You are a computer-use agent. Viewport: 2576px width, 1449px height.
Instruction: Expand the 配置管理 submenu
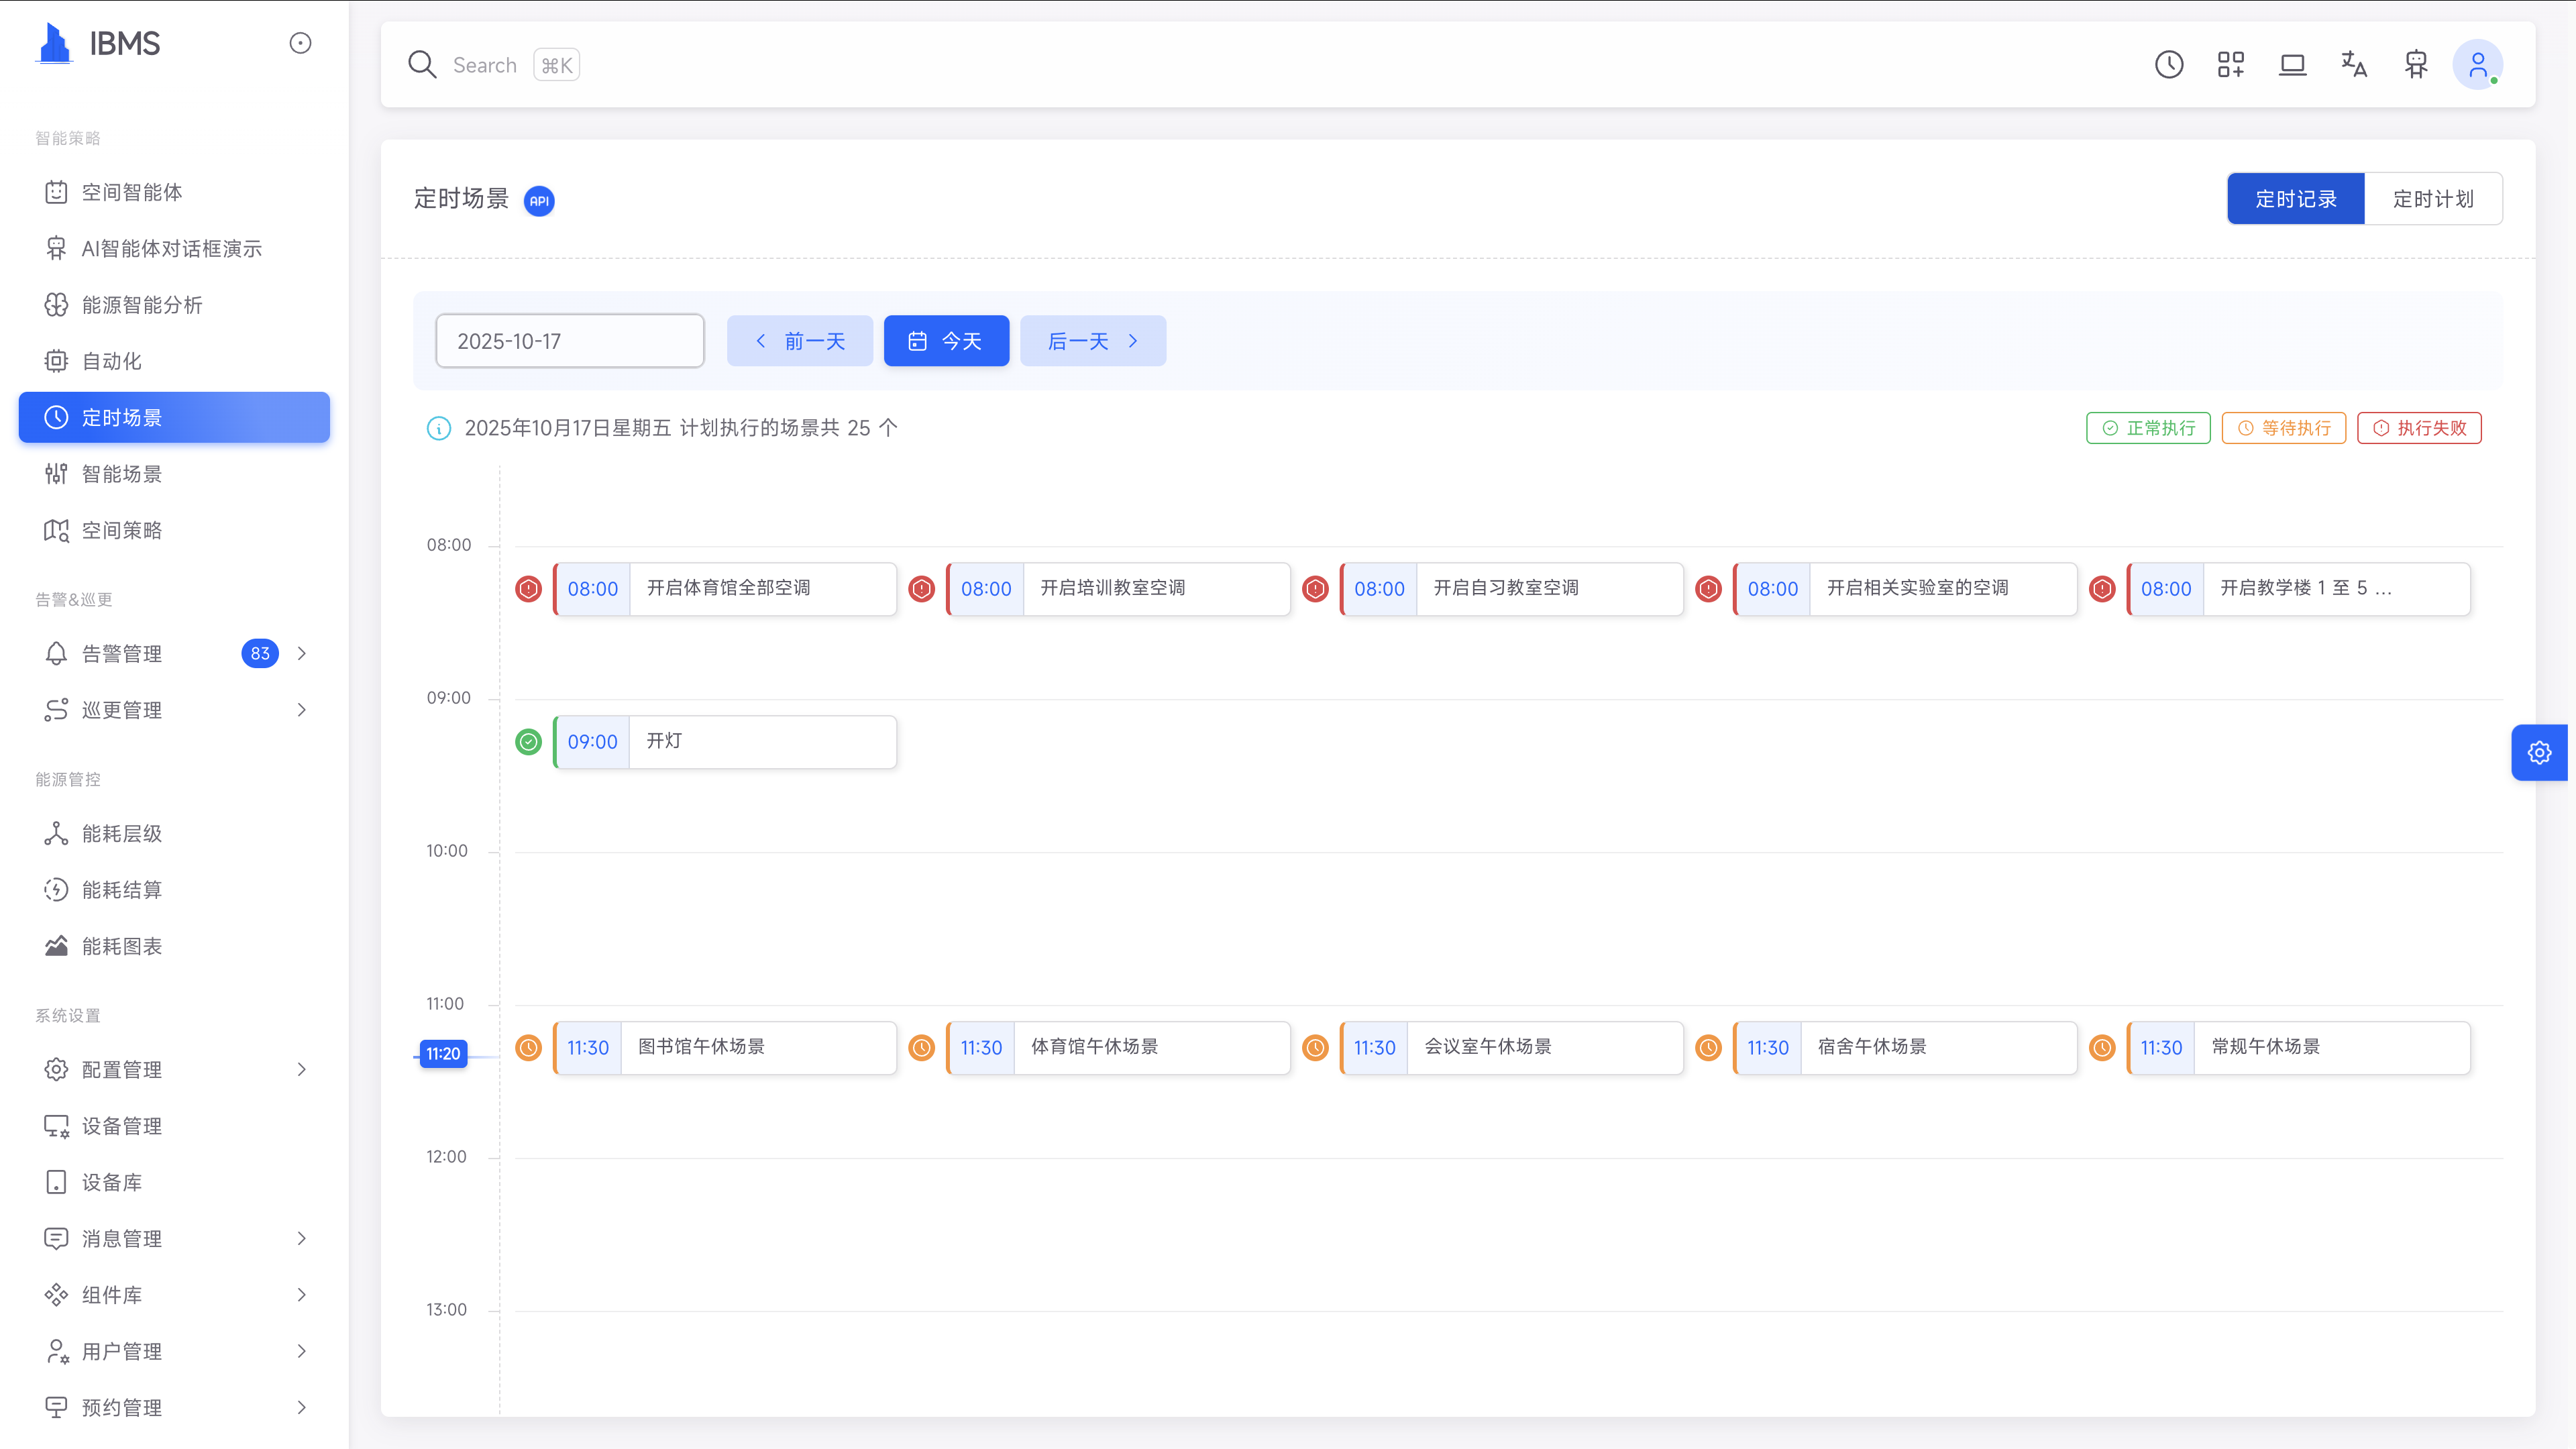pyautogui.click(x=174, y=1069)
